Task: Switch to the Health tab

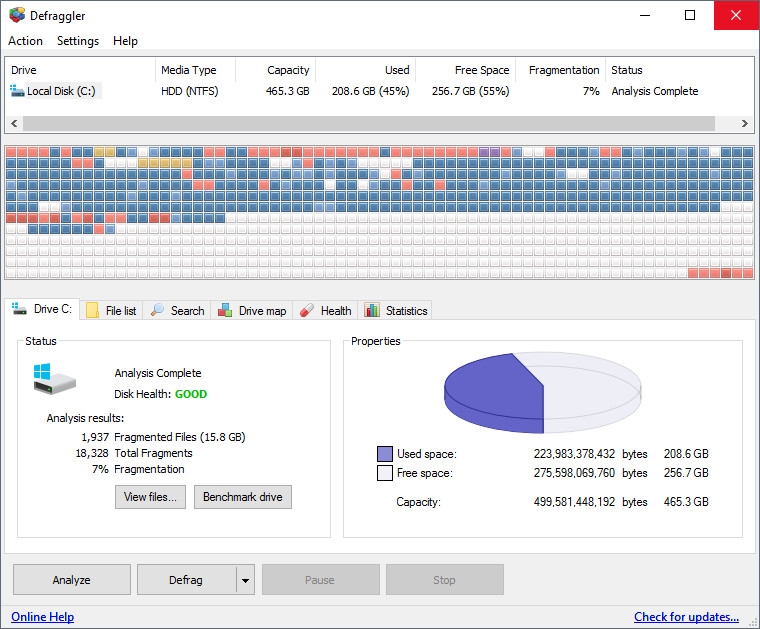Action: click(x=326, y=310)
